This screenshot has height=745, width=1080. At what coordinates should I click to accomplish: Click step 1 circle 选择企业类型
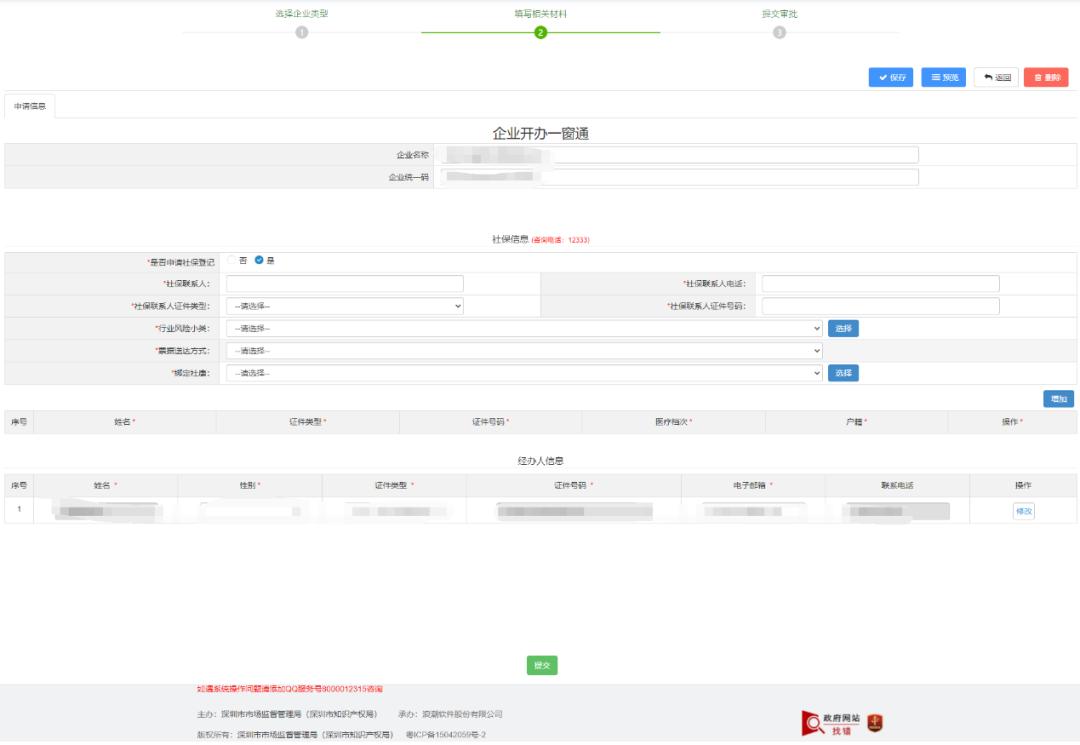point(302,33)
